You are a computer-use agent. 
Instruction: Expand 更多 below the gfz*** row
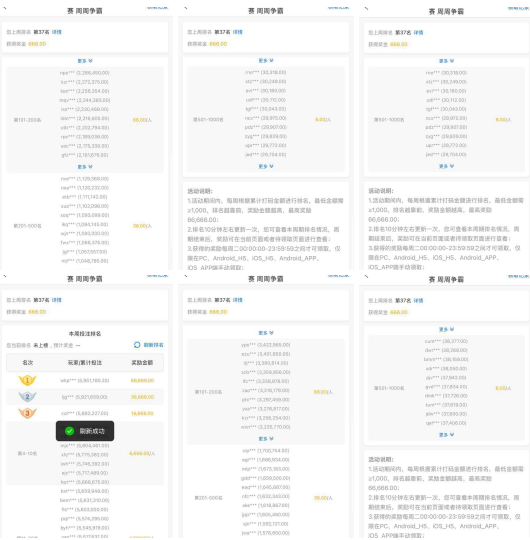point(85,167)
